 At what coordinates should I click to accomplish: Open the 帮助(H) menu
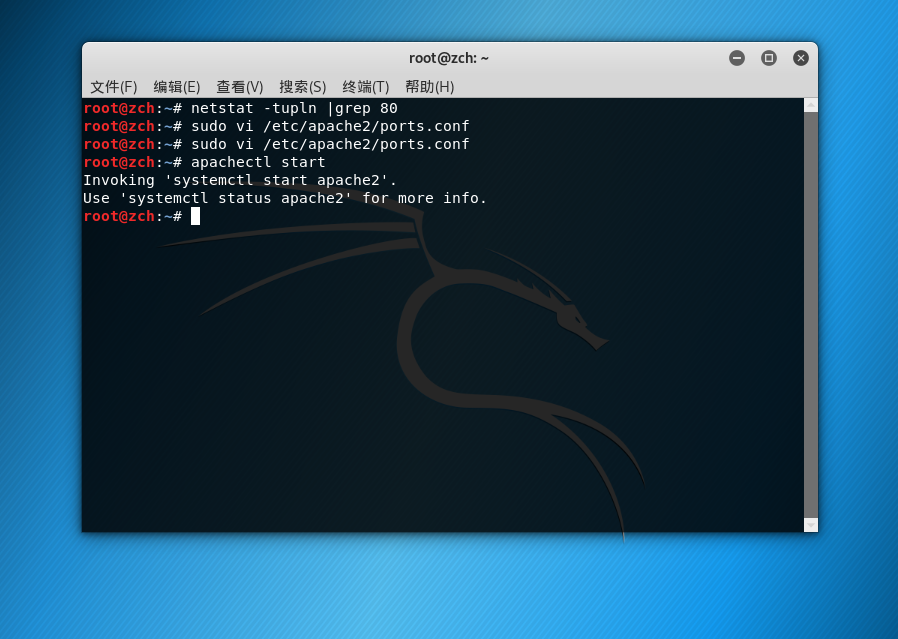coord(430,87)
